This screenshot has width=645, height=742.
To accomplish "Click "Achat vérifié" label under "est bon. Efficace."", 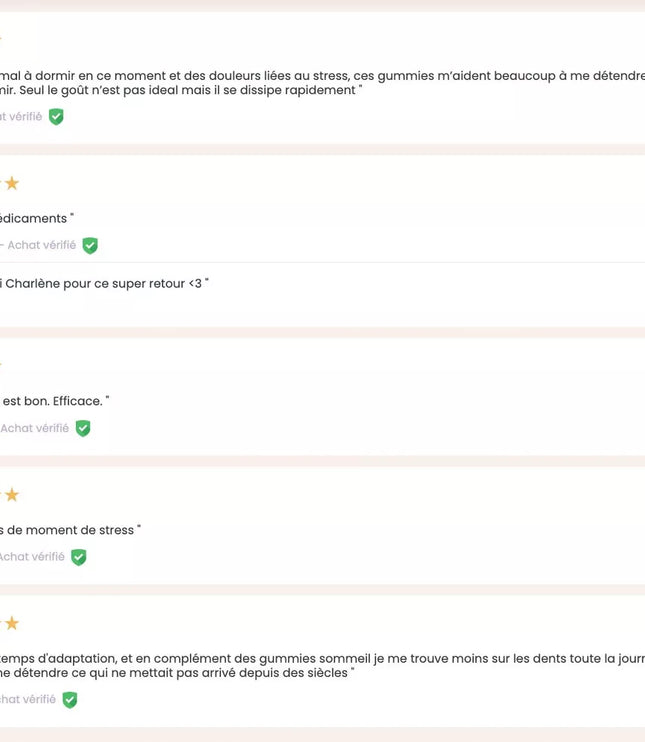I will [35, 428].
